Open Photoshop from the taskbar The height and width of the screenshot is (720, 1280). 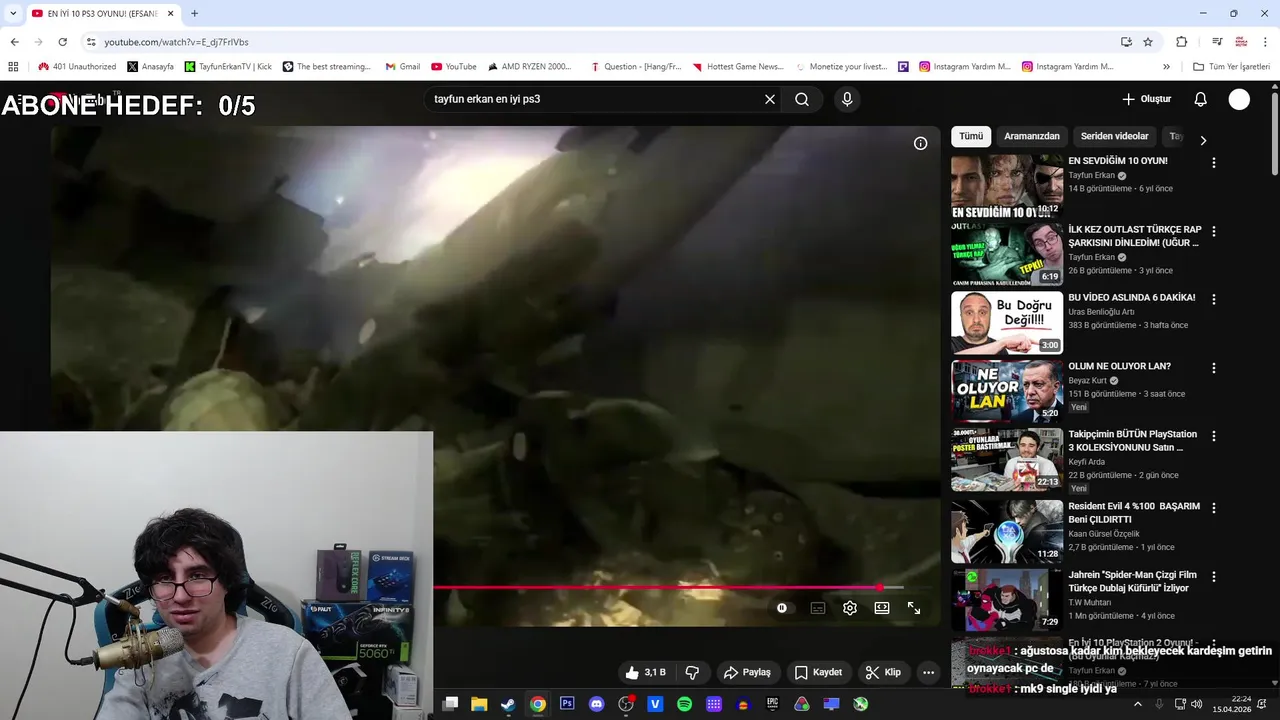coord(567,704)
